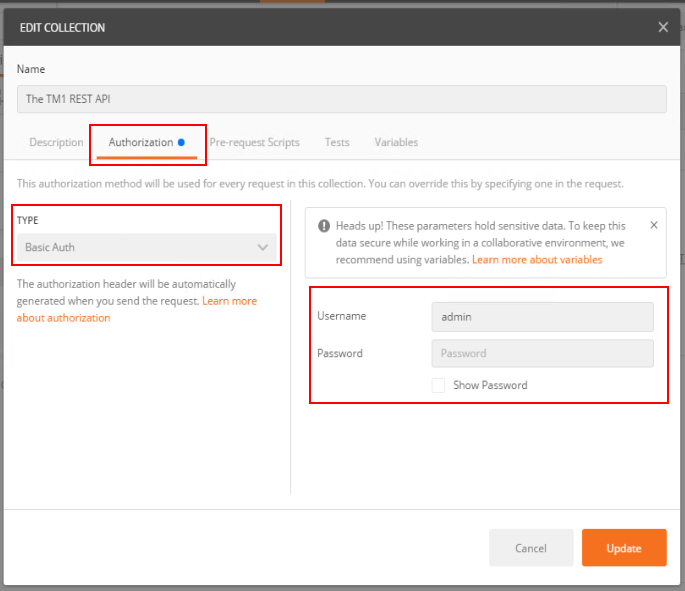This screenshot has width=685, height=591.
Task: Click the Show Password label text
Action: pos(489,385)
